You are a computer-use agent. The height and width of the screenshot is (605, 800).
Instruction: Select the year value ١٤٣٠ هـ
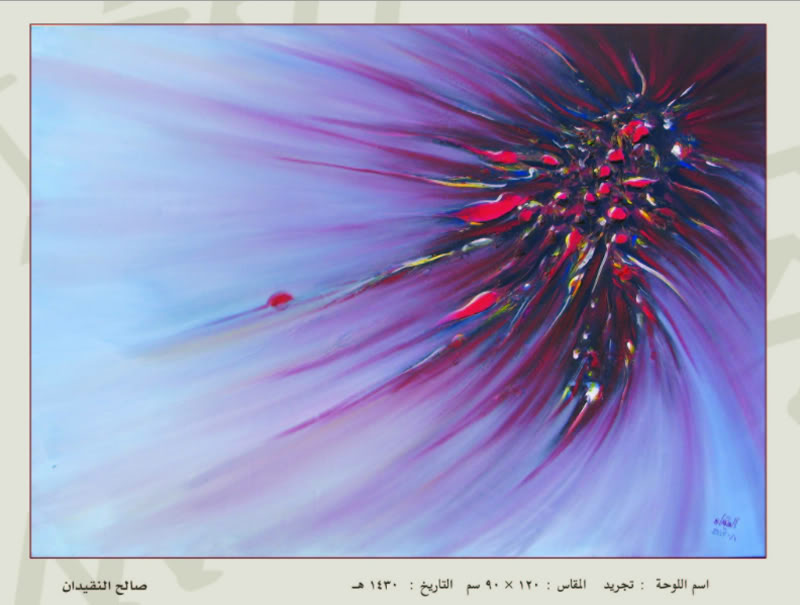375,585
